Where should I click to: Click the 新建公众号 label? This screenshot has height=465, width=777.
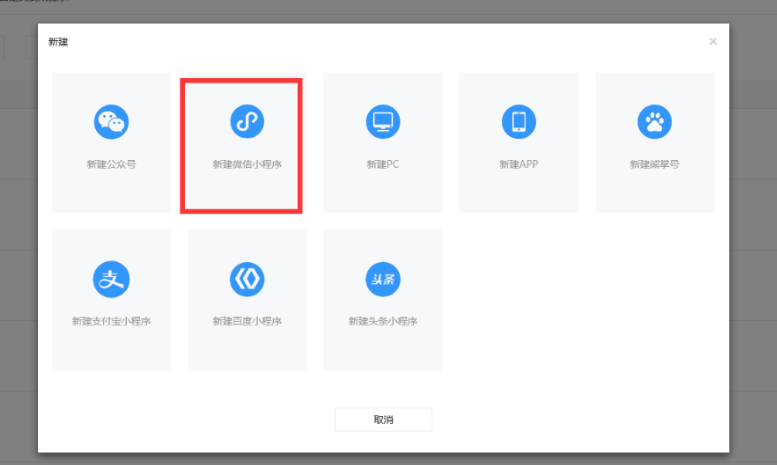click(x=111, y=164)
